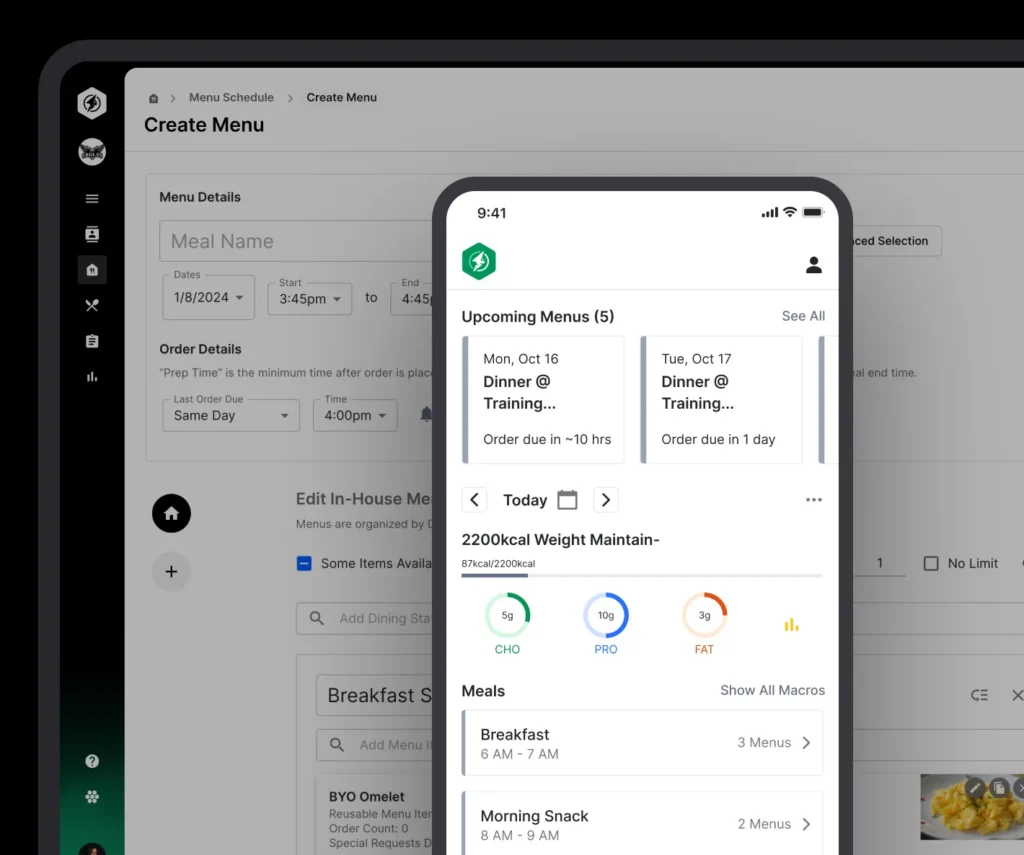
Task: Tap the yellow macros chart icon
Action: (791, 623)
